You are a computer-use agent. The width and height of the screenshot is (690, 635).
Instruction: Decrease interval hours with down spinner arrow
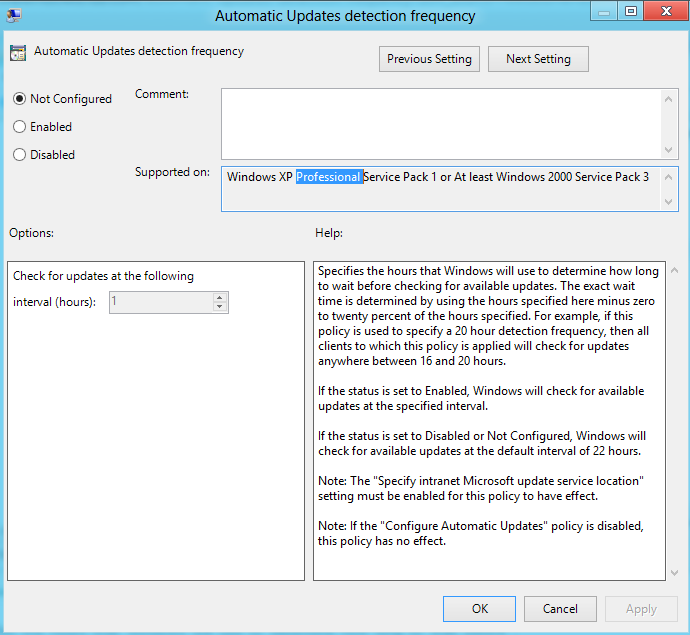point(220,307)
